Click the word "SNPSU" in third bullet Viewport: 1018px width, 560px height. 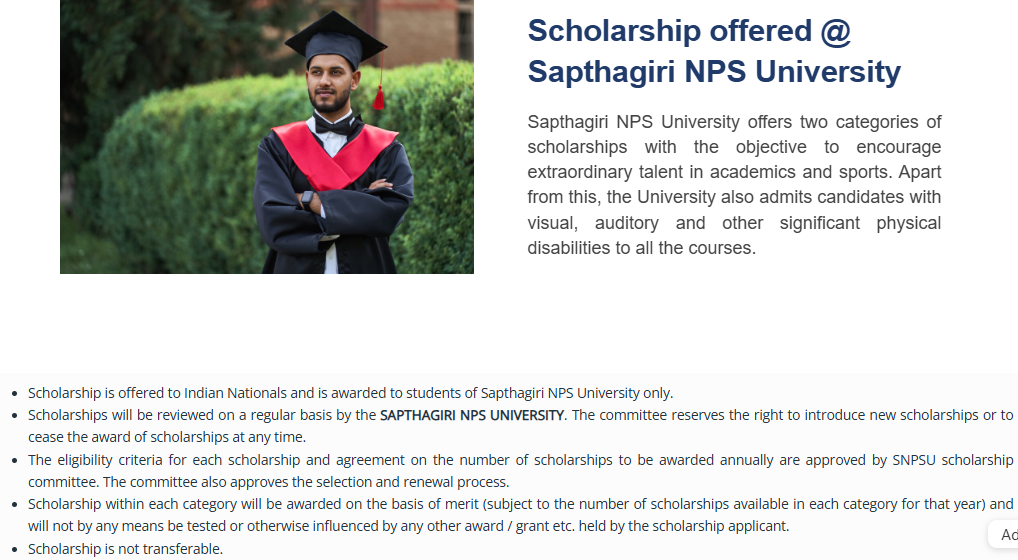pos(914,460)
